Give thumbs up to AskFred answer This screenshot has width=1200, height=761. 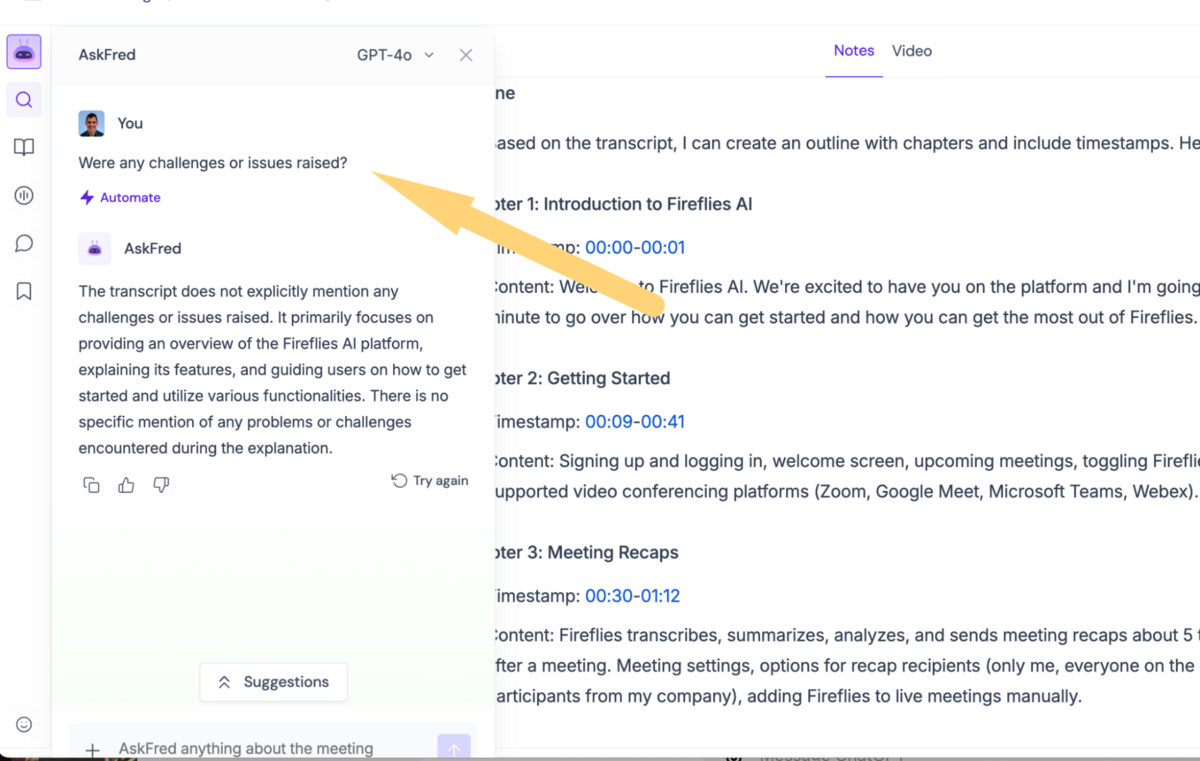(126, 485)
